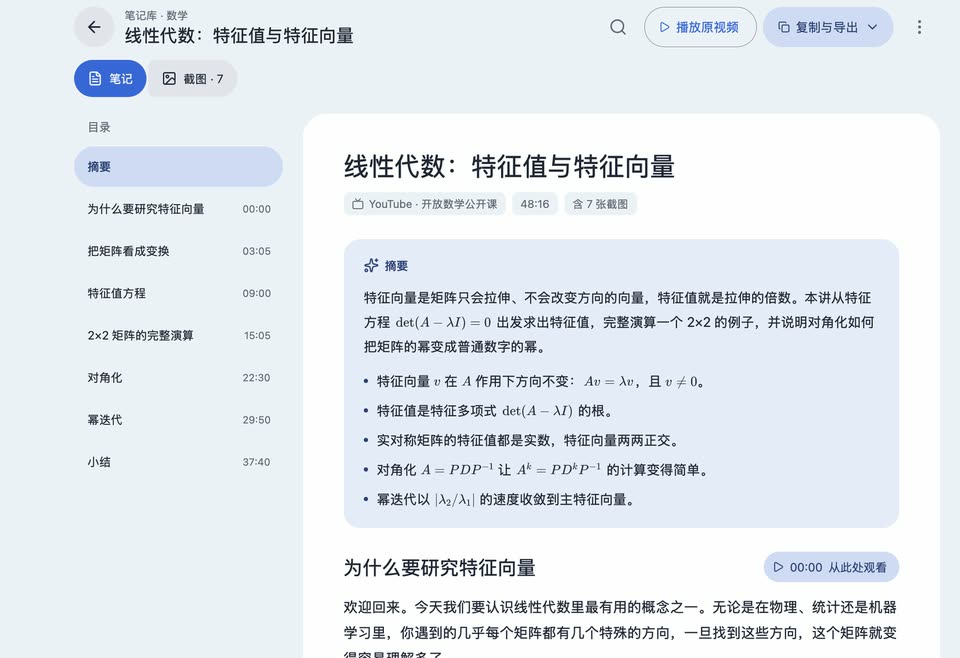960x658 pixels.
Task: Click timestamp 37:40 in the contents list
Action: click(x=257, y=462)
